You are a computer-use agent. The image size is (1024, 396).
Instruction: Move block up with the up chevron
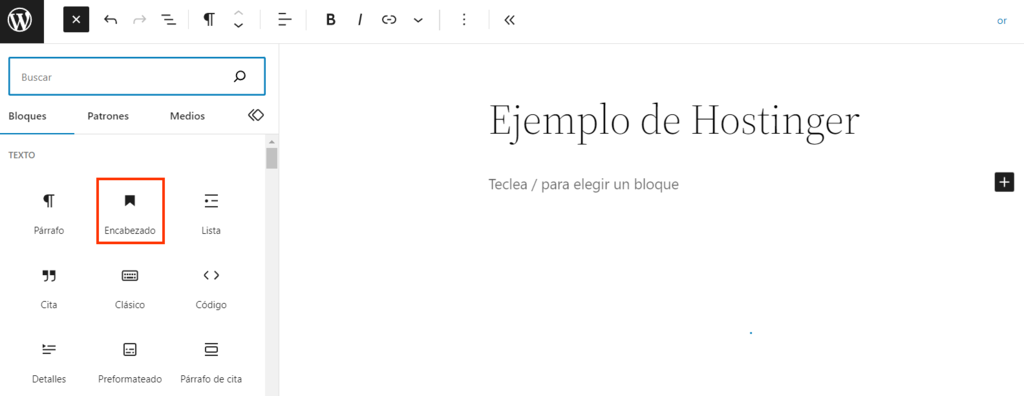point(238,14)
